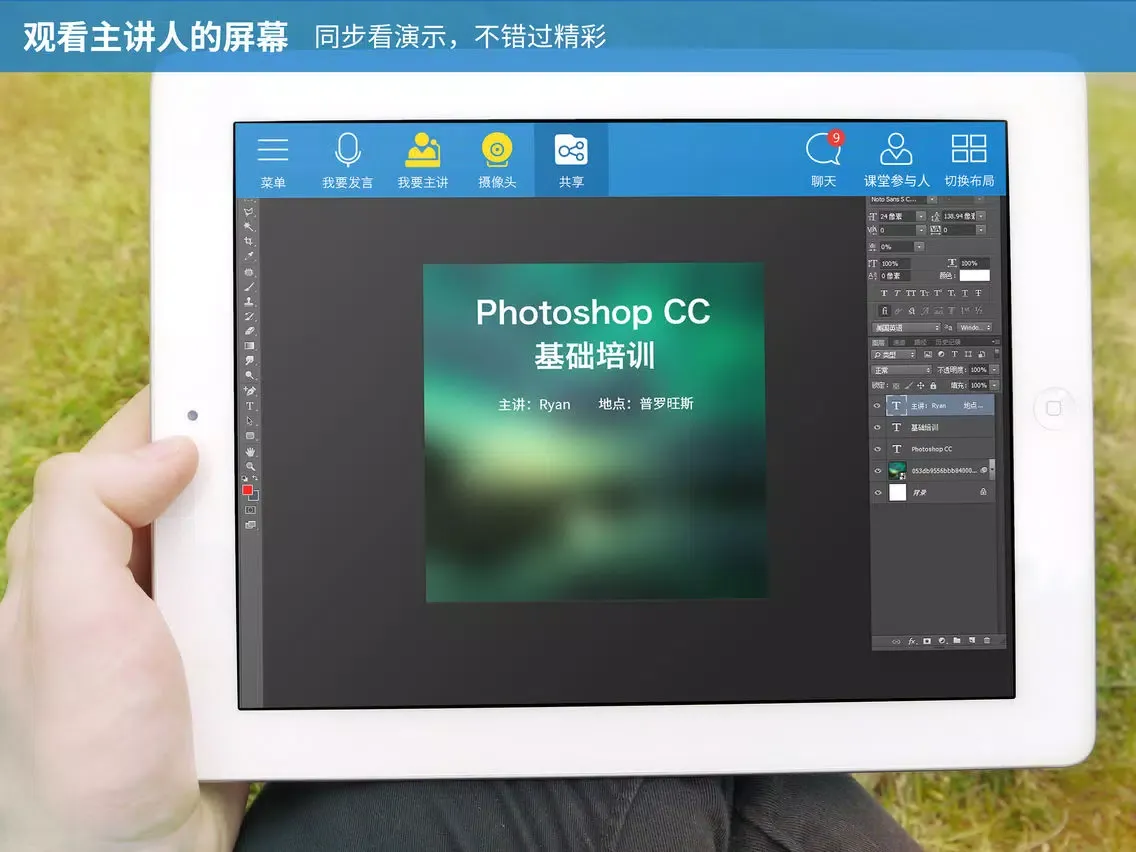
Task: Select the Healing Brush tool
Action: [x=248, y=272]
